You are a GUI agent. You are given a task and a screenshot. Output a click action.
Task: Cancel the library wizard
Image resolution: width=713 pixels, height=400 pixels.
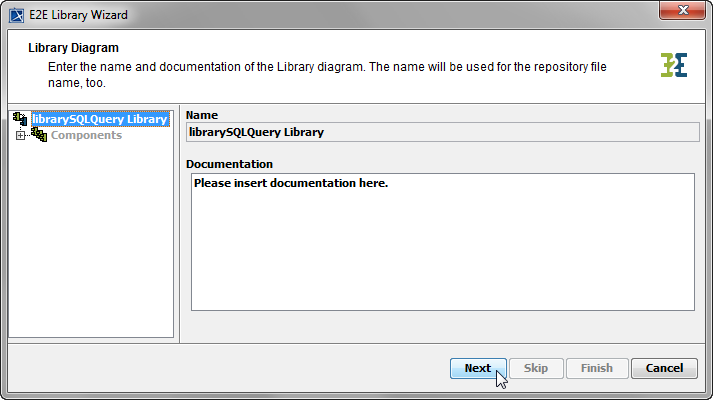tap(664, 368)
